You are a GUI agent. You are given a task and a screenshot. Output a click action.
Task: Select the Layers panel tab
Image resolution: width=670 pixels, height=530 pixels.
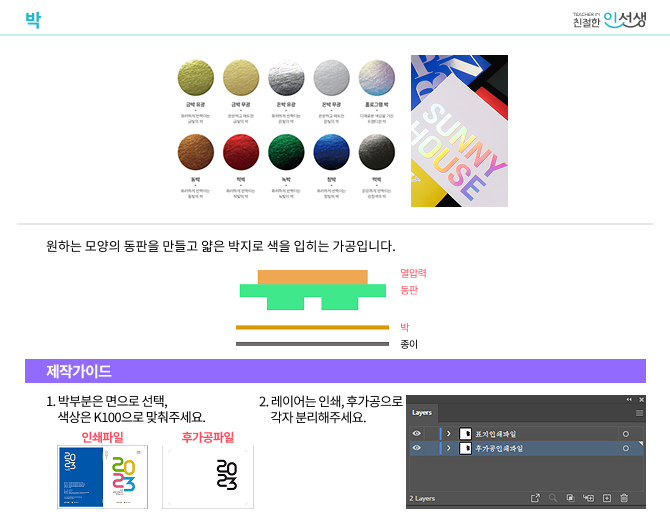[422, 412]
